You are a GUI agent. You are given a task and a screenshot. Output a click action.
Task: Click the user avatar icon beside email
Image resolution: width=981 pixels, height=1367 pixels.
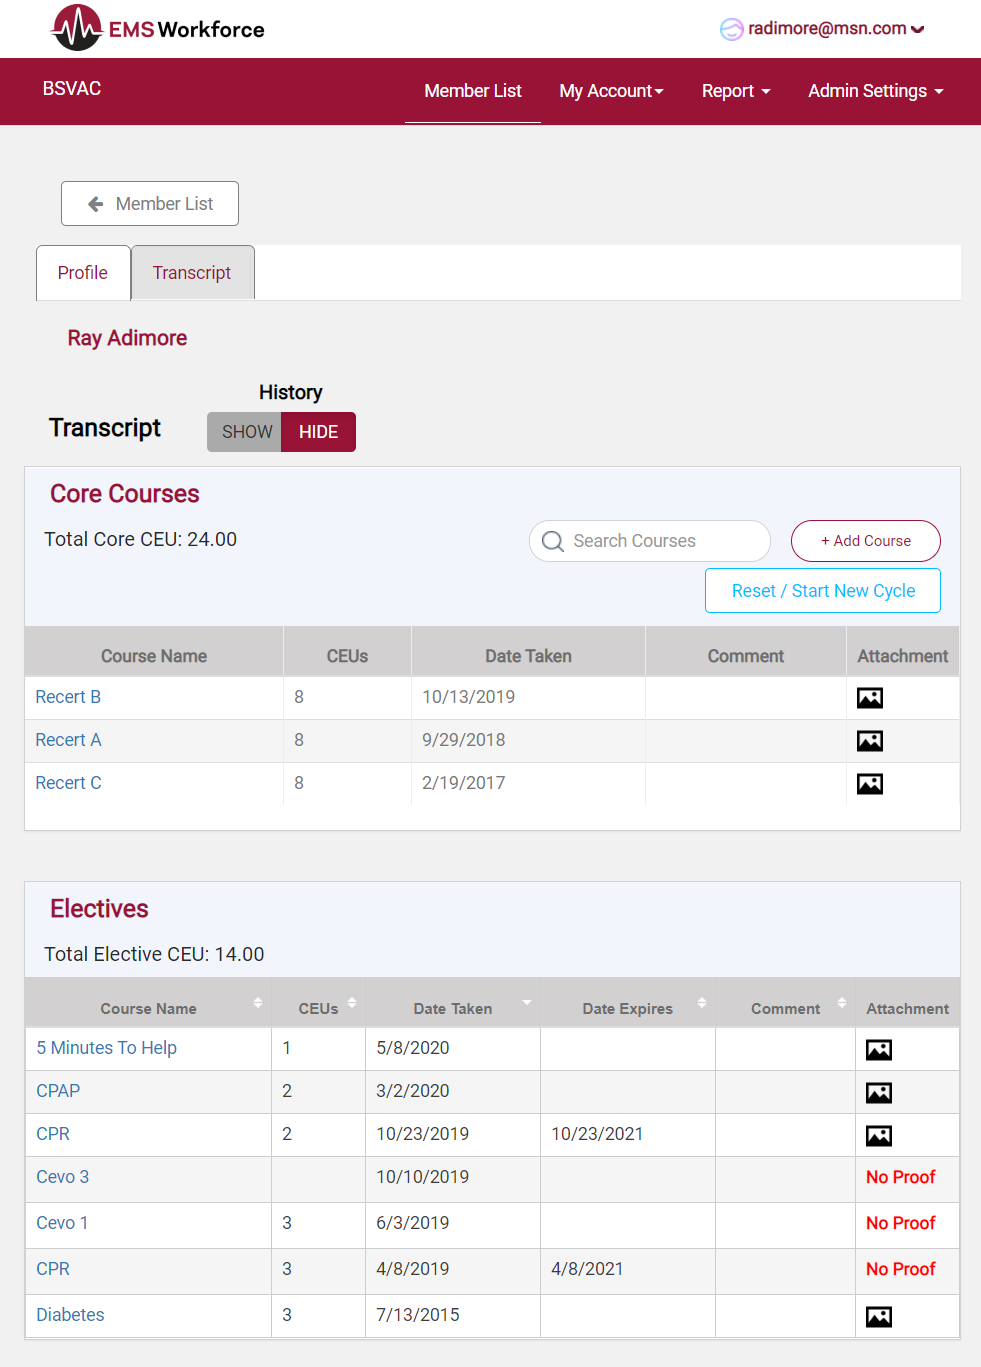(731, 29)
